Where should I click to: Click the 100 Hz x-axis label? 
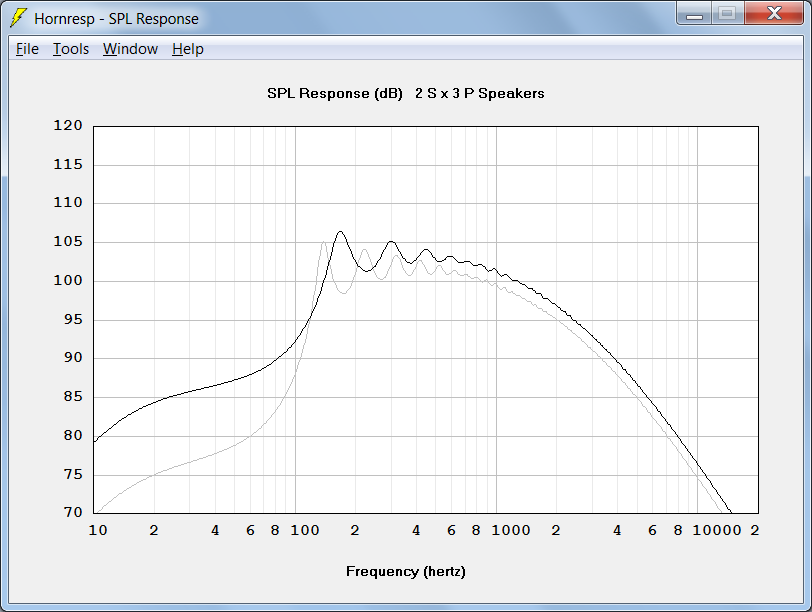(x=304, y=530)
